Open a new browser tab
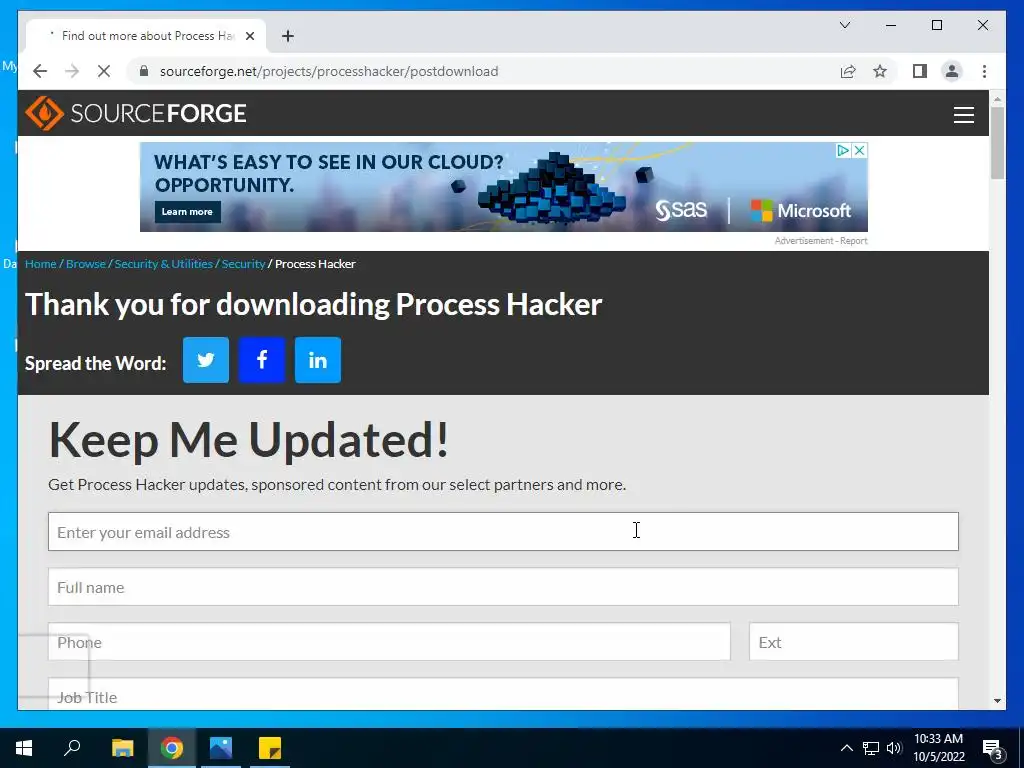 click(x=288, y=36)
